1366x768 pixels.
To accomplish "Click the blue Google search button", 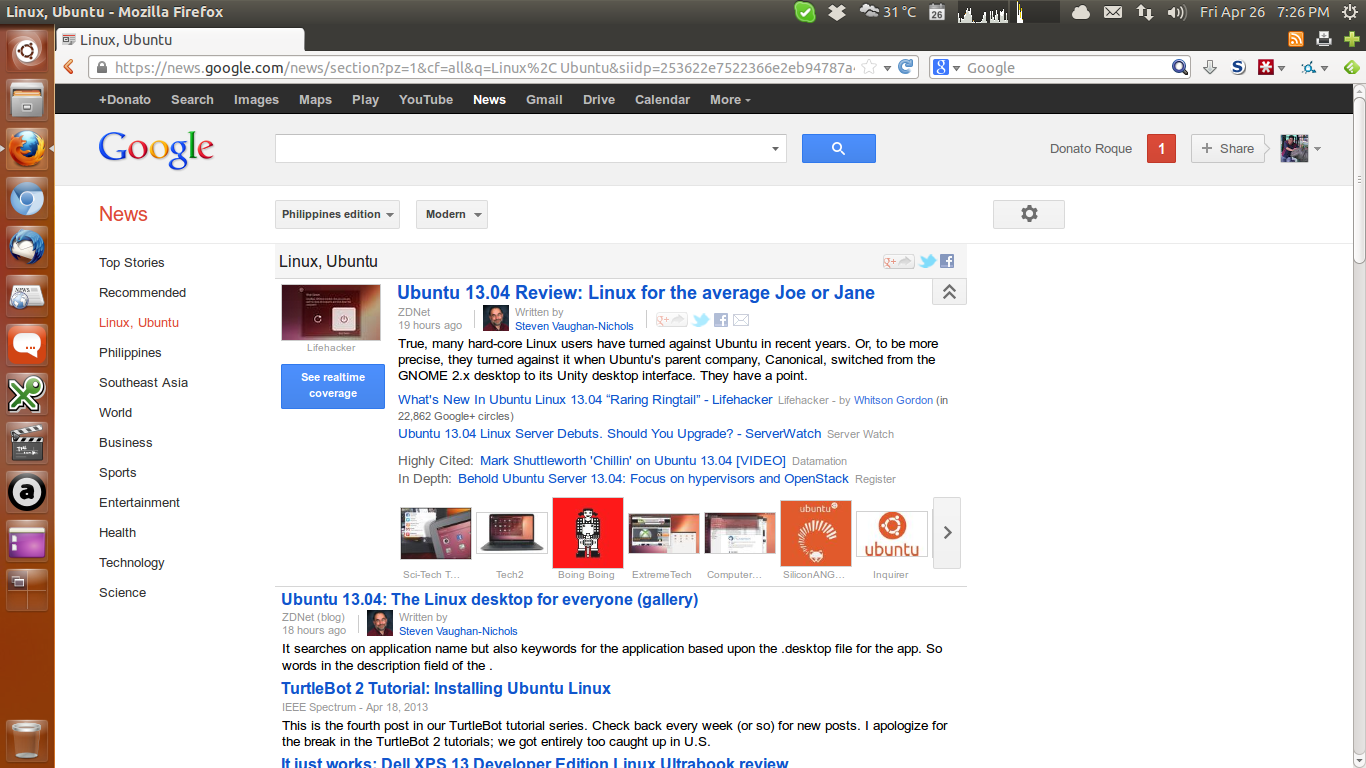I will pyautogui.click(x=838, y=148).
